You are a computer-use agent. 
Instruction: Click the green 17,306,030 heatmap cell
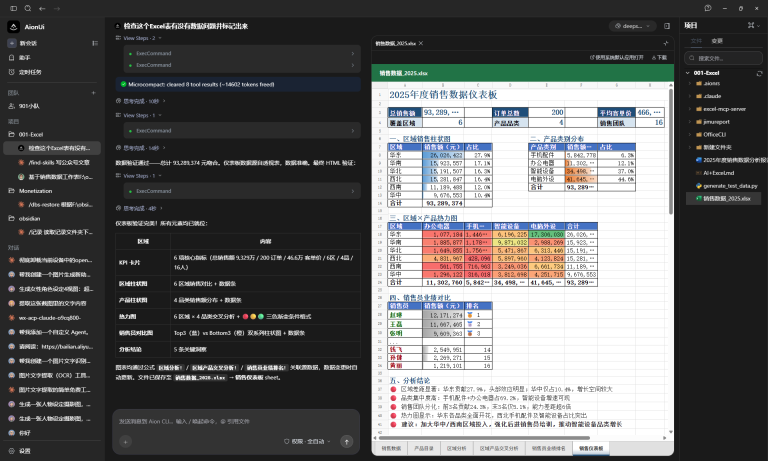pos(547,235)
